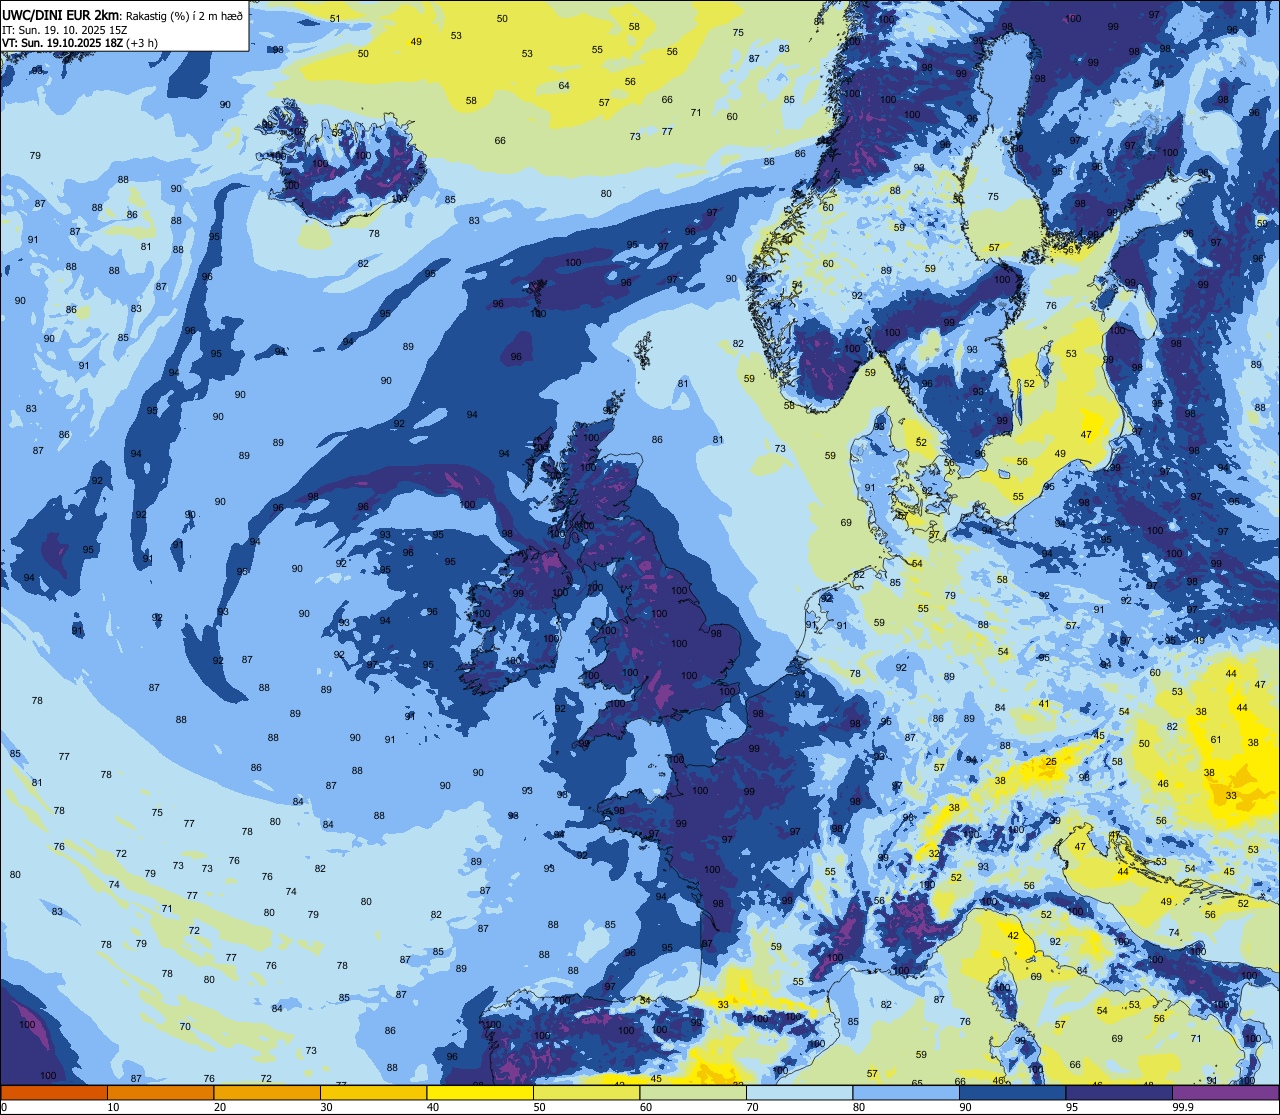Click the "70" tick label on color scale
This screenshot has width=1280, height=1115.
coord(752,1107)
